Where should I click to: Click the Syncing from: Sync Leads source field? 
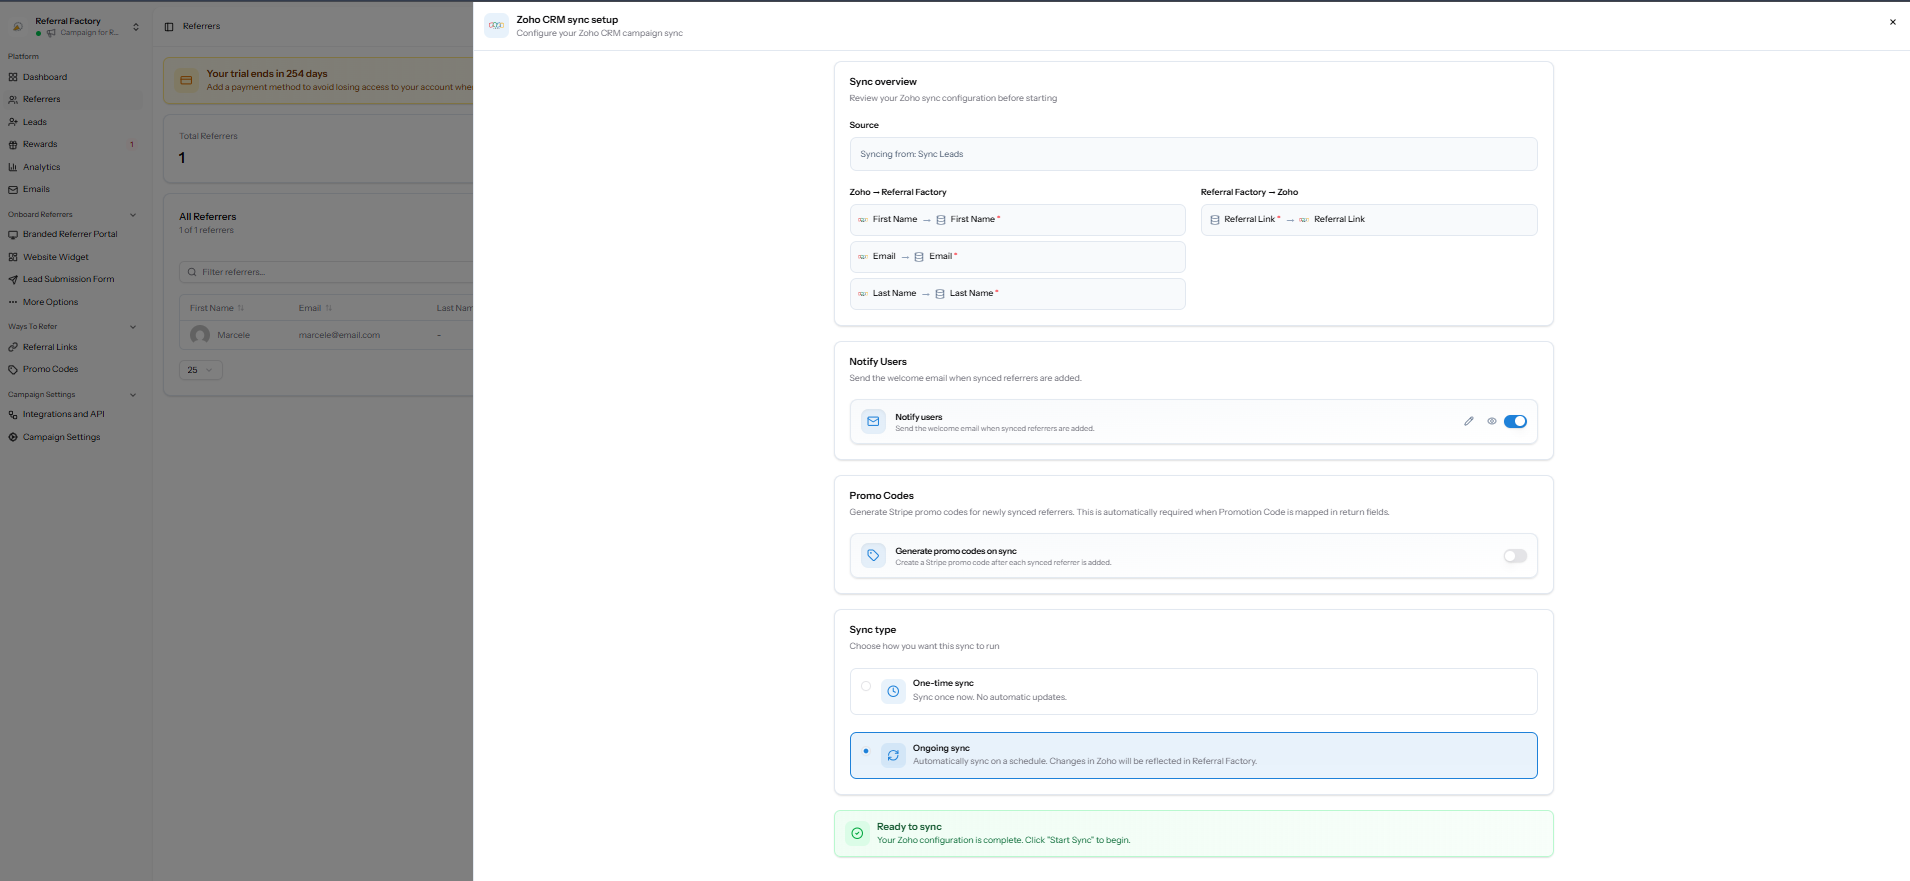pos(1193,154)
